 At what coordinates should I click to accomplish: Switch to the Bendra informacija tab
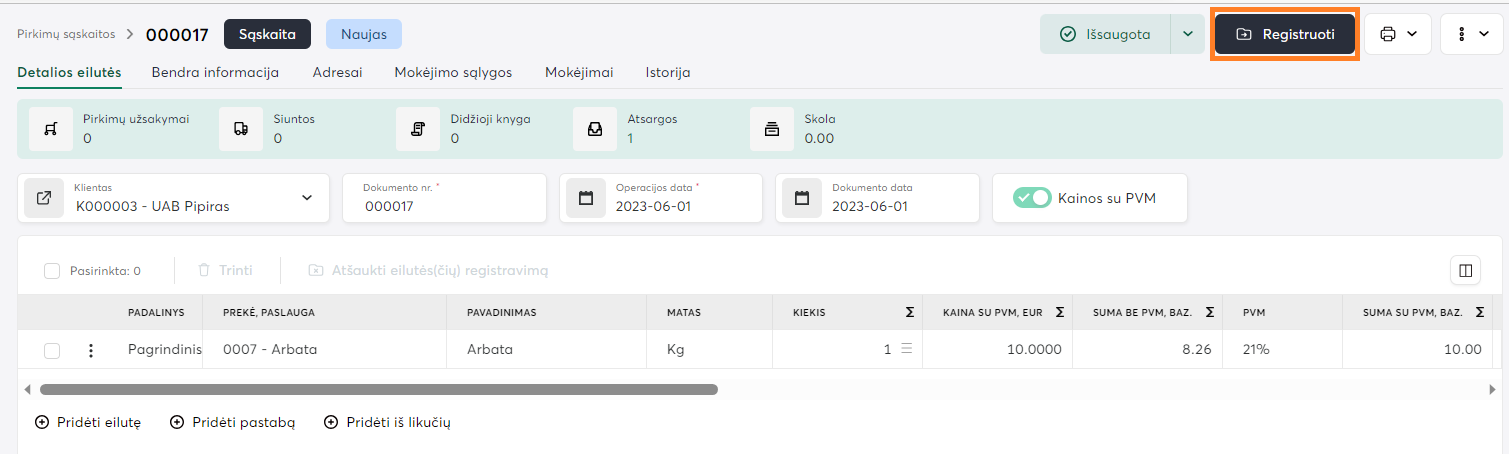tap(215, 72)
